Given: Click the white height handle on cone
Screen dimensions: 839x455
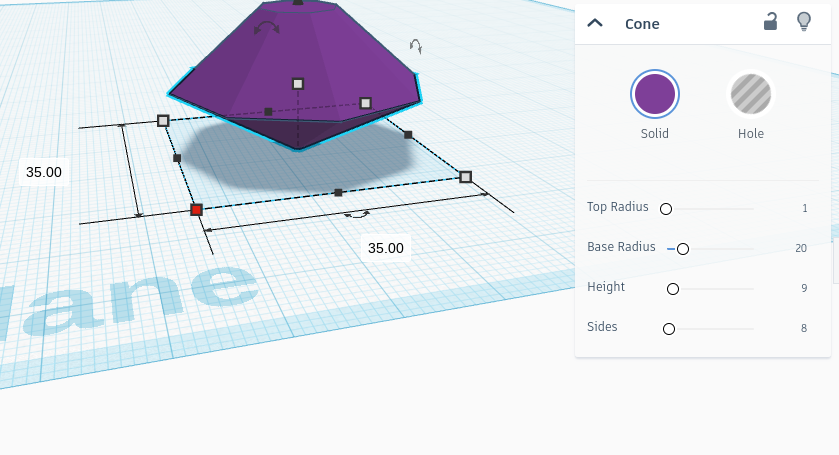Looking at the screenshot, I should point(298,84).
